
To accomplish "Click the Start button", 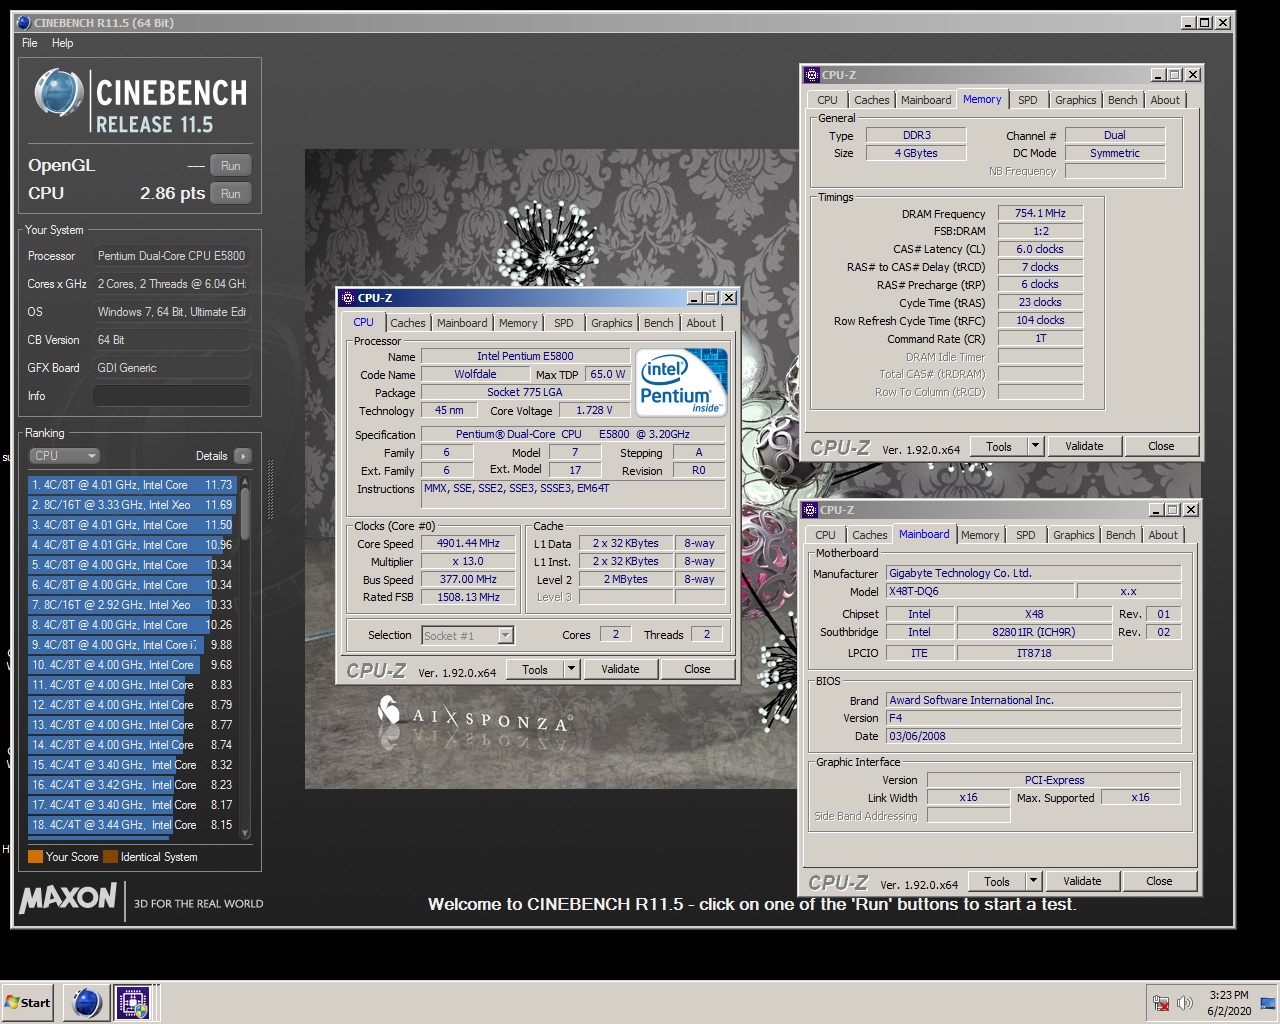I will (x=28, y=1003).
